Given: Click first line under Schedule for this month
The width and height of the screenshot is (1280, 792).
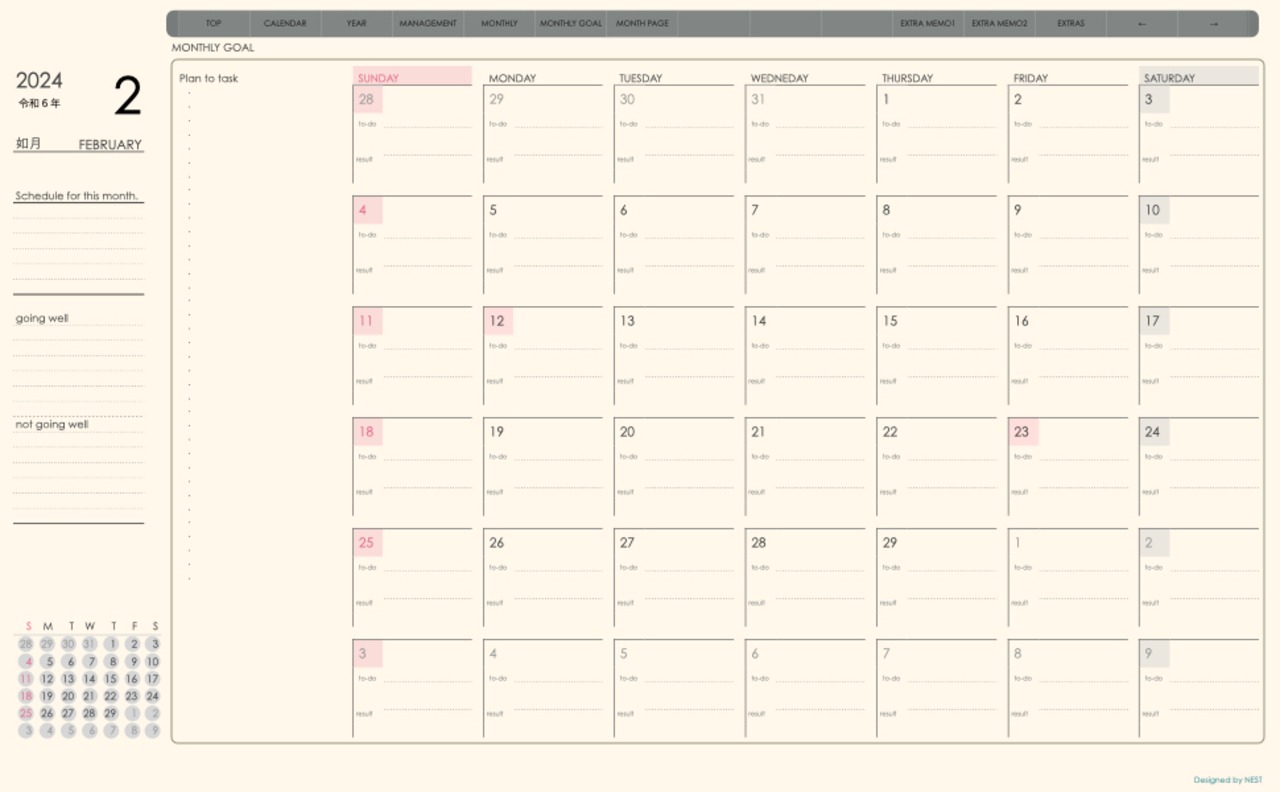Looking at the screenshot, I should 78,217.
